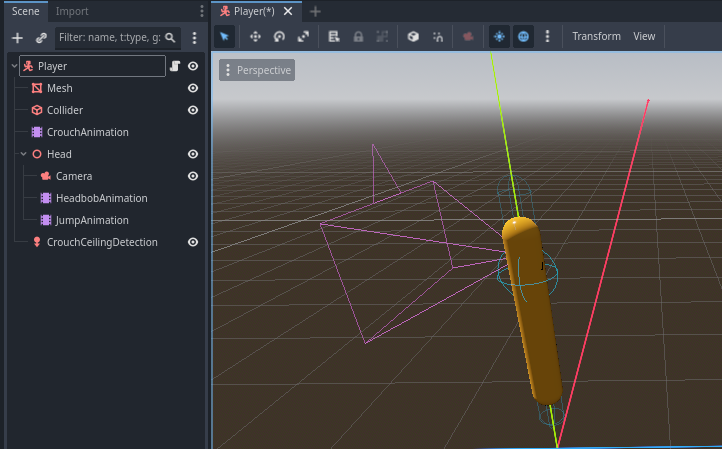Select the Move mode tool
This screenshot has height=449, width=722.
(255, 36)
